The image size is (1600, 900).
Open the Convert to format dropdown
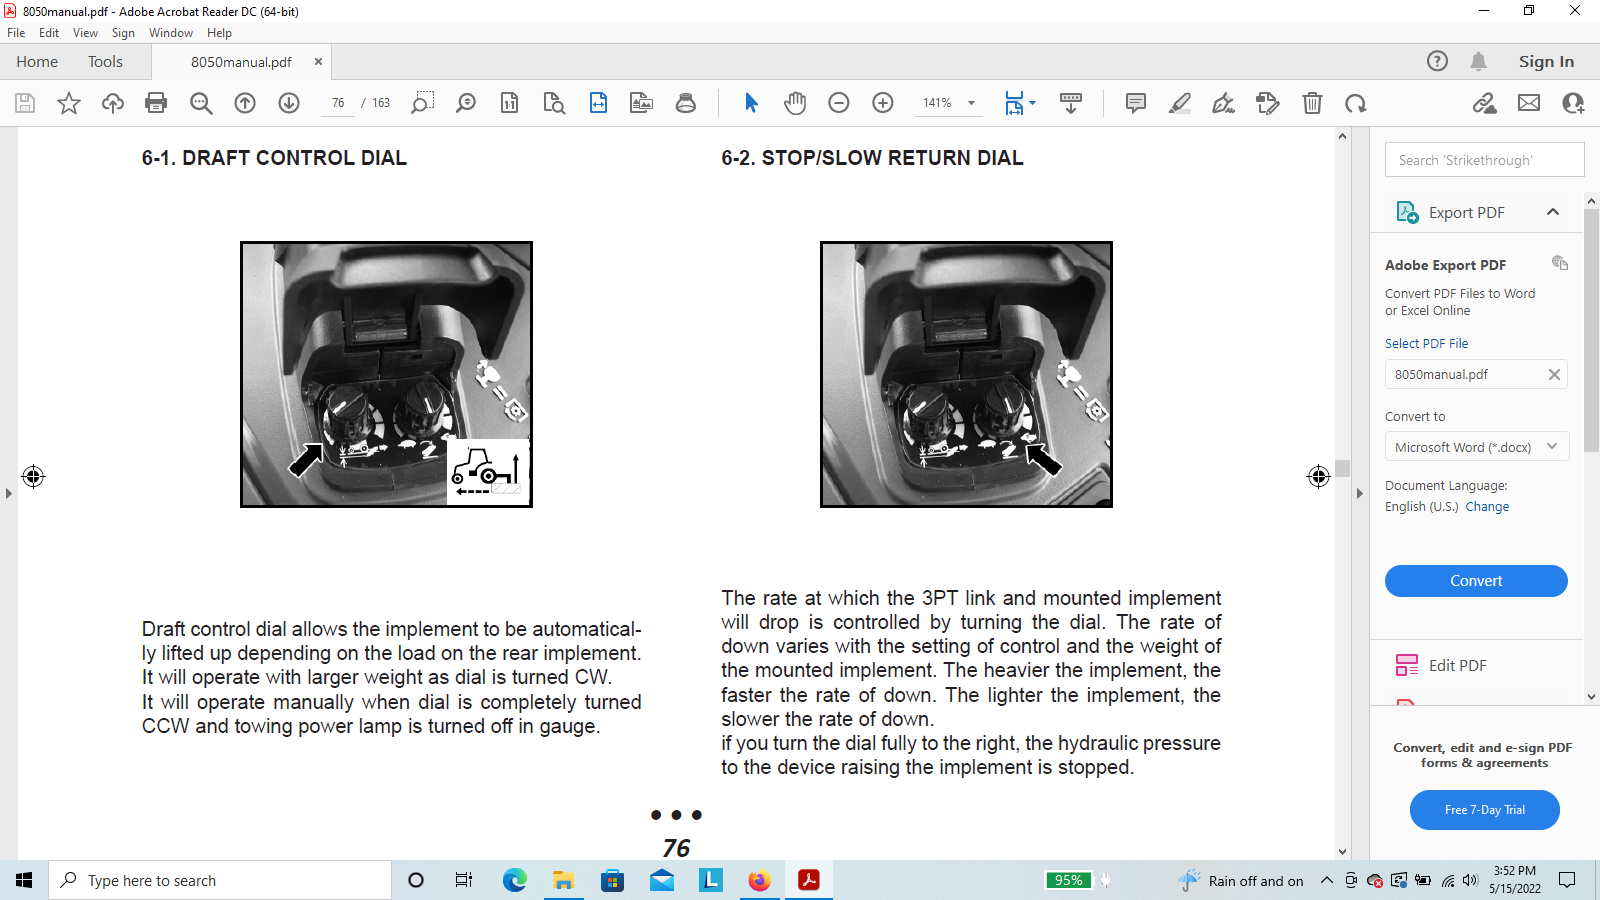click(1476, 447)
